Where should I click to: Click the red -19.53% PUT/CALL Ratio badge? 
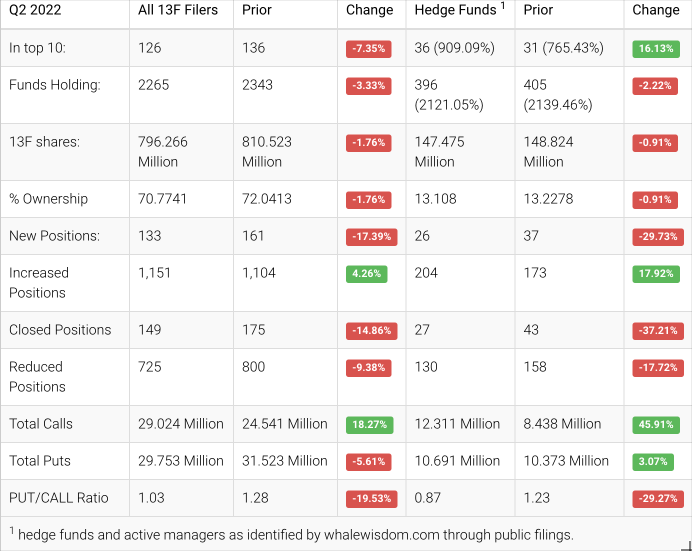click(370, 499)
